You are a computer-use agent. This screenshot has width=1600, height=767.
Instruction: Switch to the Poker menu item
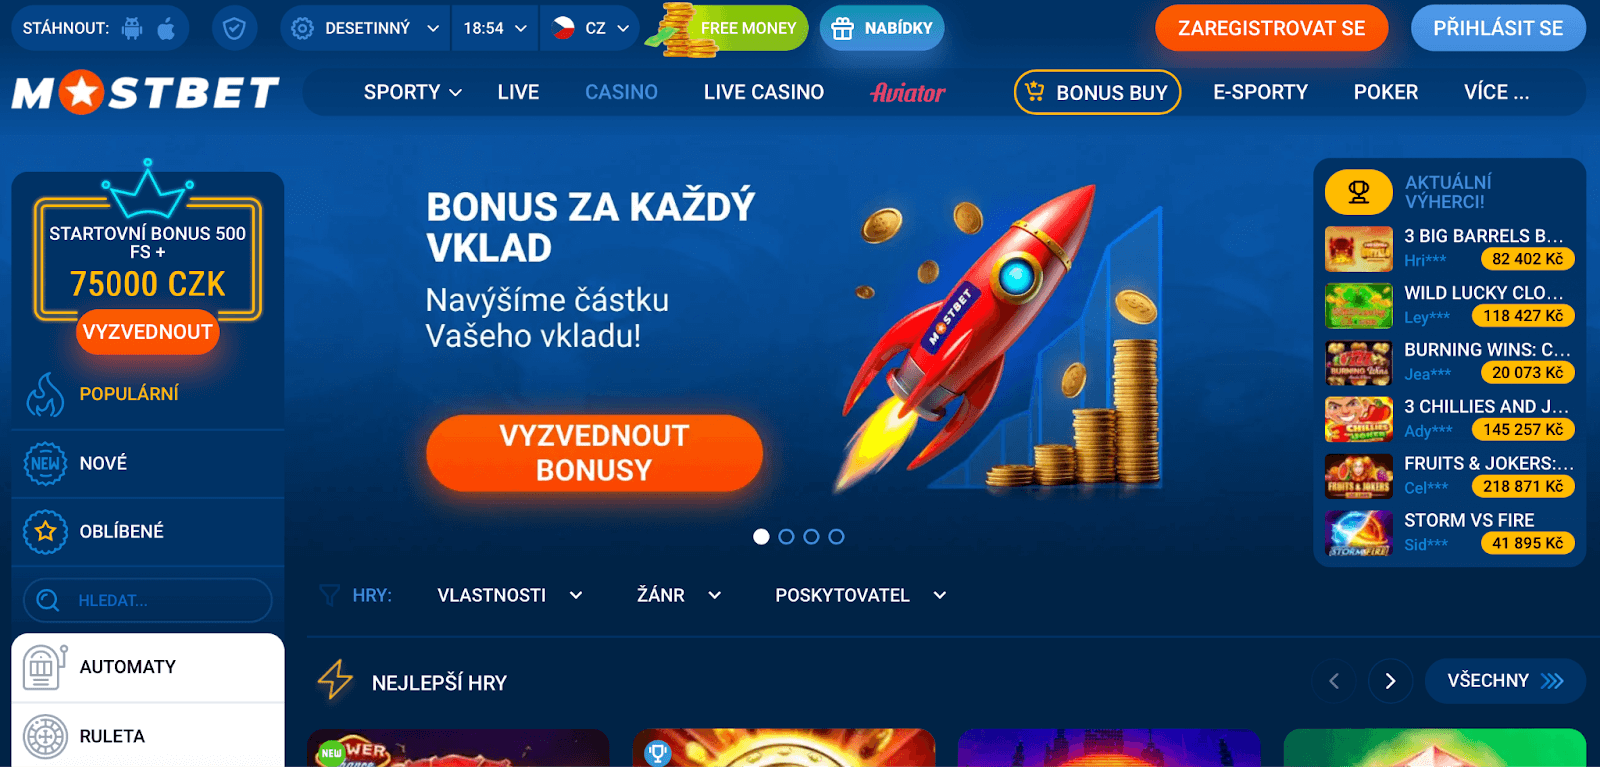pos(1385,92)
